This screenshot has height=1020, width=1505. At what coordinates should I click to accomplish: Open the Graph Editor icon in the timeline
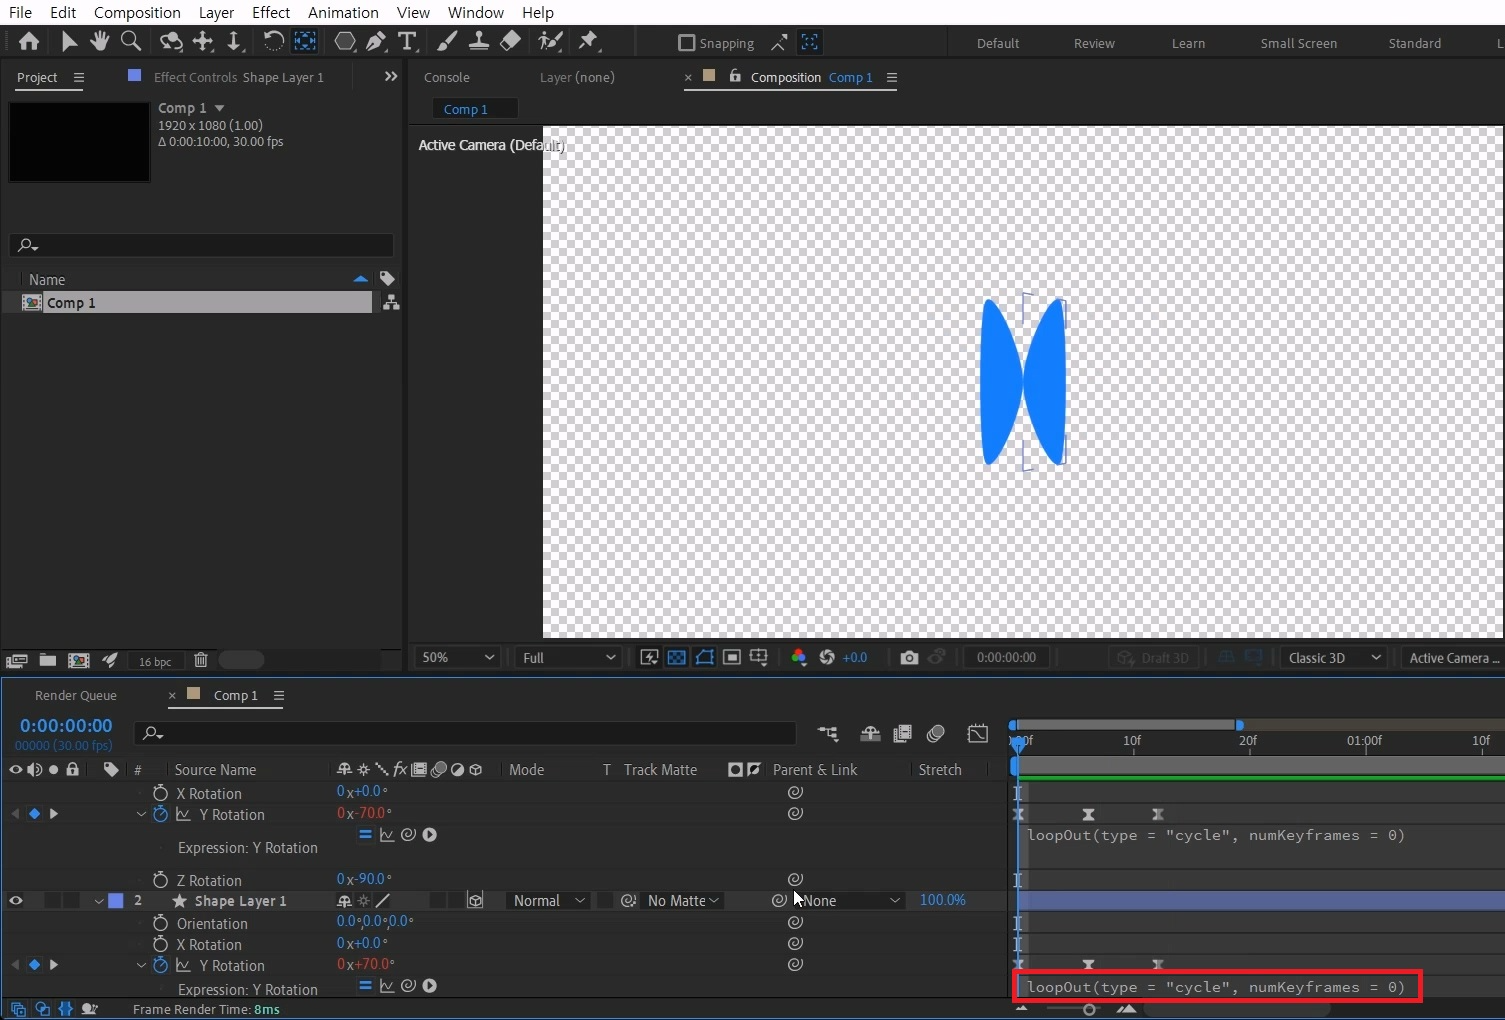coord(977,733)
